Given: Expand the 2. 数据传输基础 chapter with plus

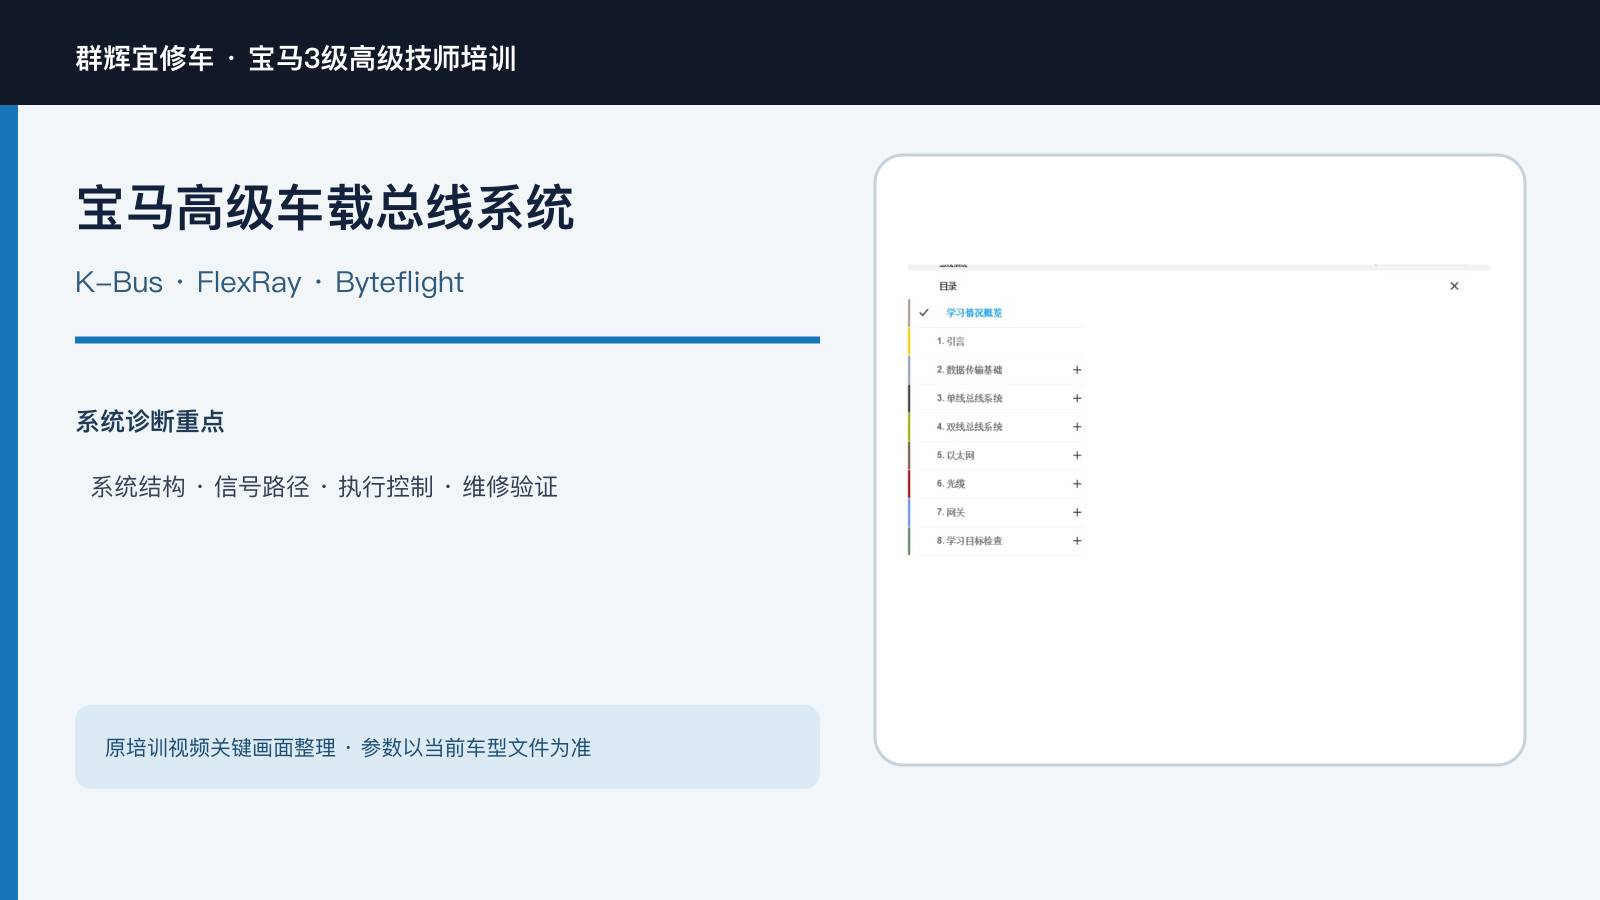Looking at the screenshot, I should [1077, 370].
